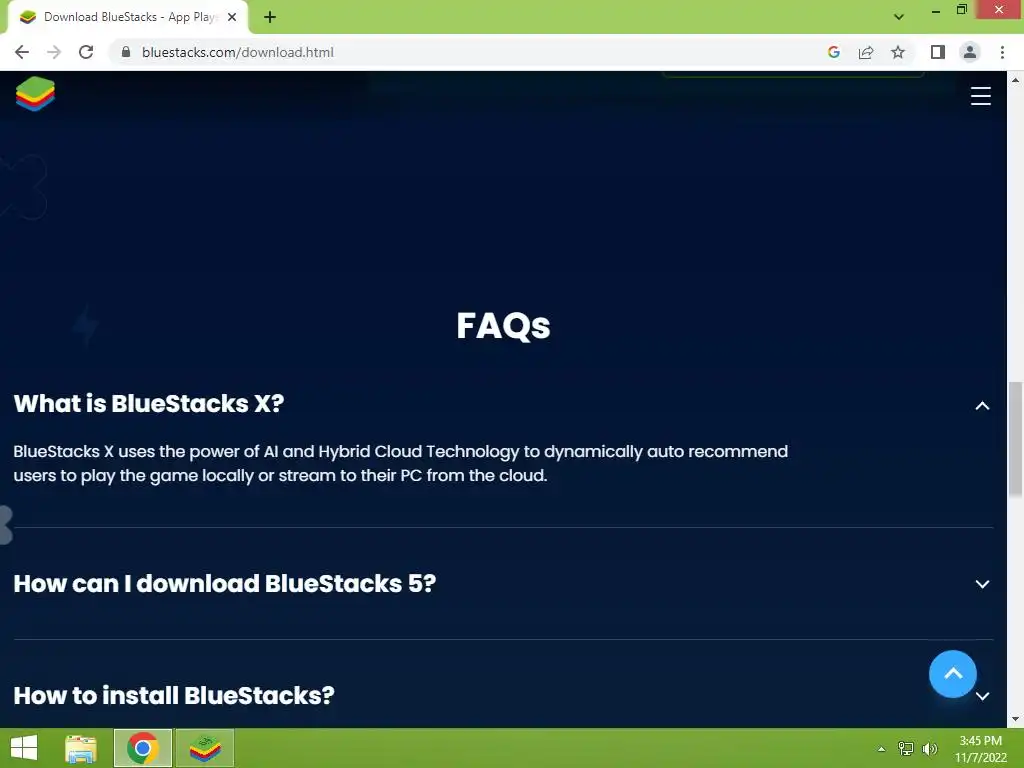Open a new browser tab
The image size is (1024, 768).
coord(270,17)
